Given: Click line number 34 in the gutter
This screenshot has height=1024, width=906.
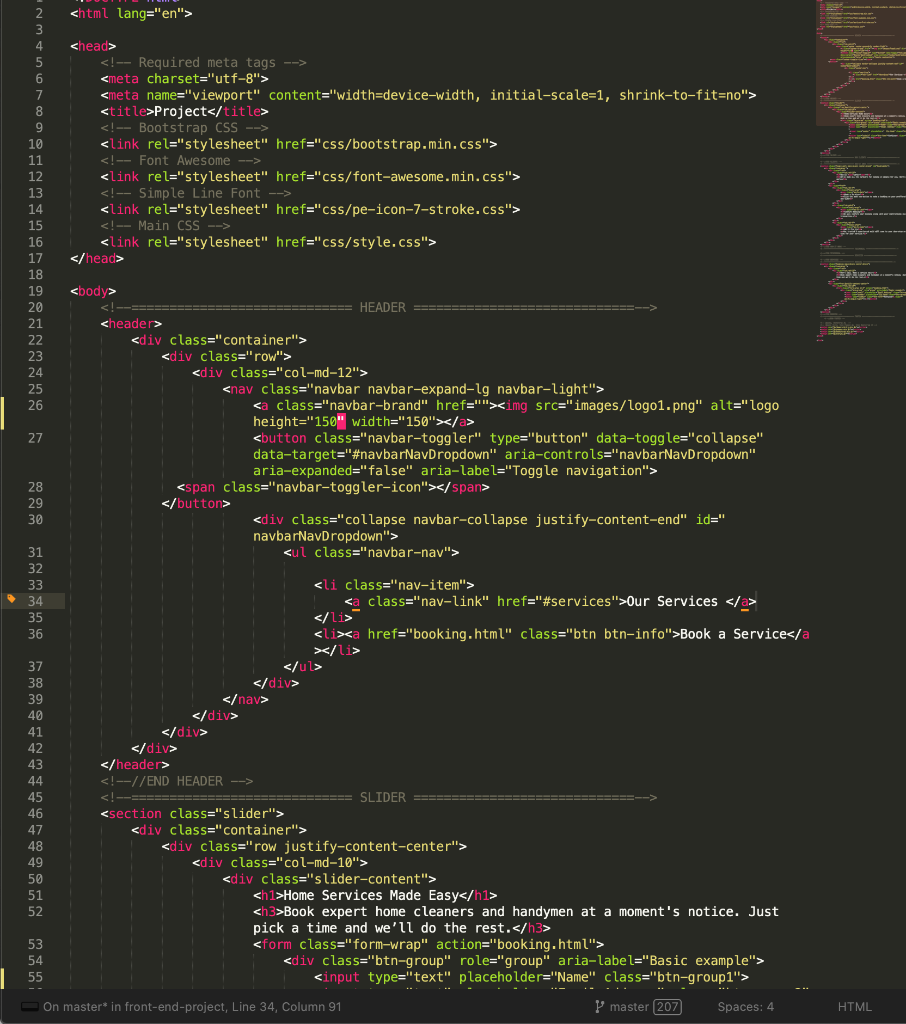Looking at the screenshot, I should 35,601.
